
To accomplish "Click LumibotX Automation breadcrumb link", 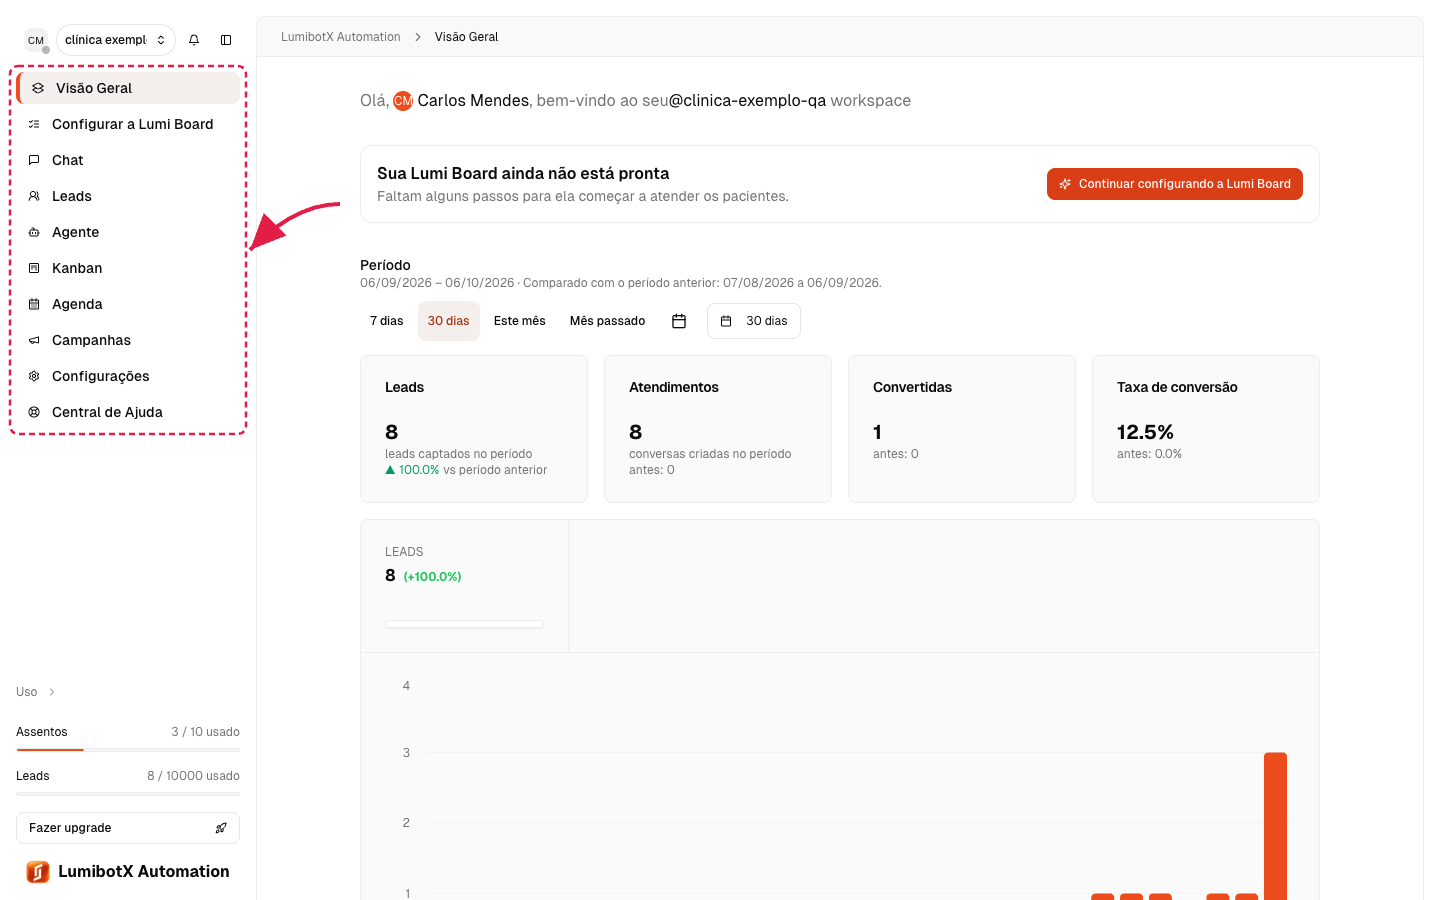I will [x=341, y=37].
